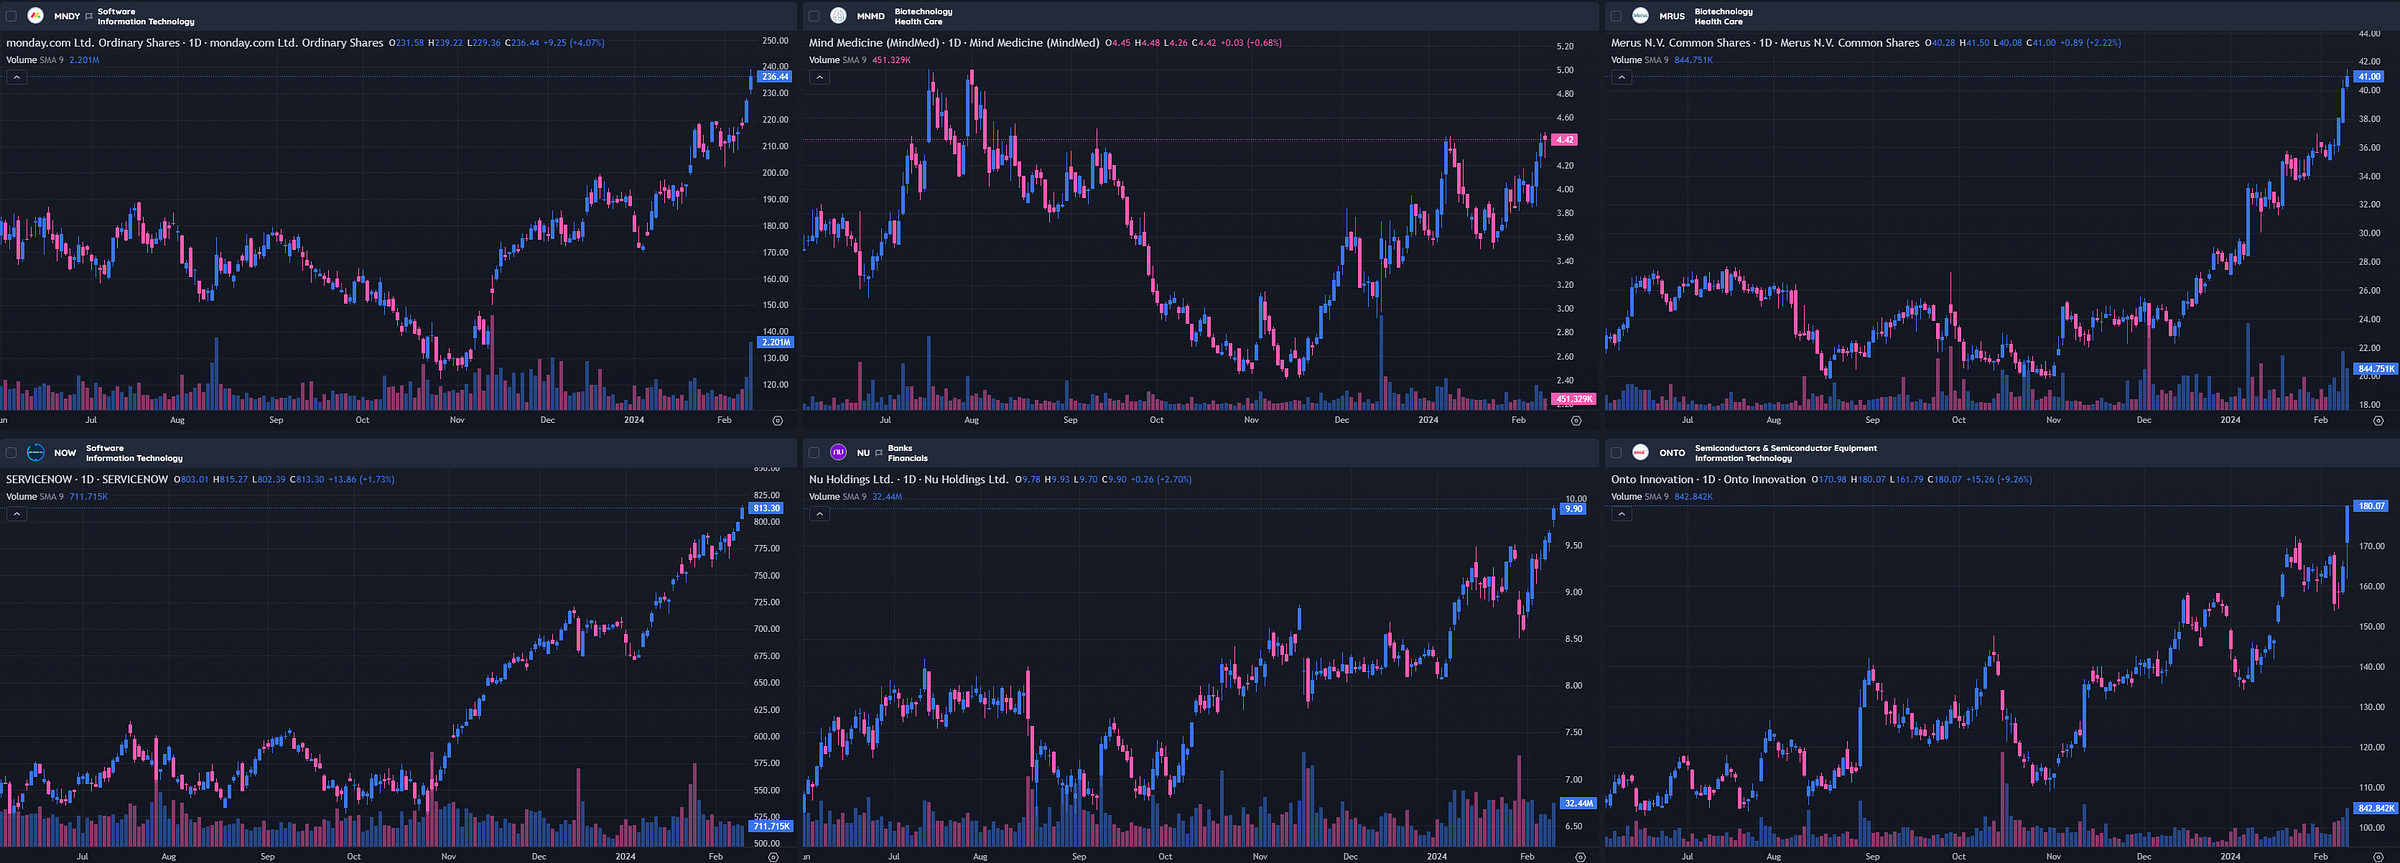The image size is (2400, 863).
Task: Collapse the indicator legend on MRUS chart
Action: click(1622, 77)
